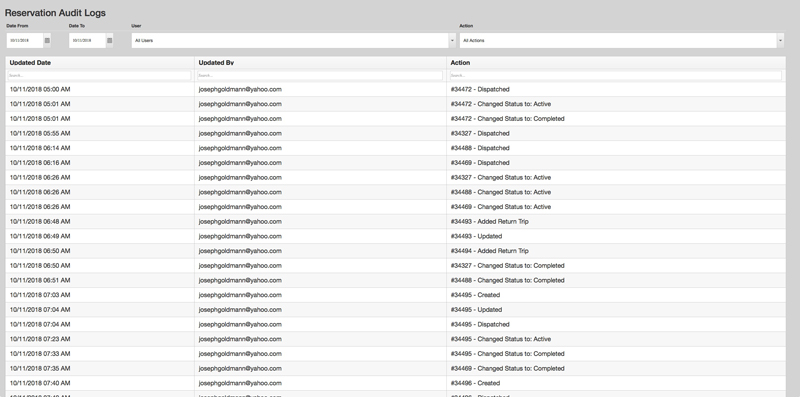Select the #34493 - Added Return Trip row

(395, 221)
